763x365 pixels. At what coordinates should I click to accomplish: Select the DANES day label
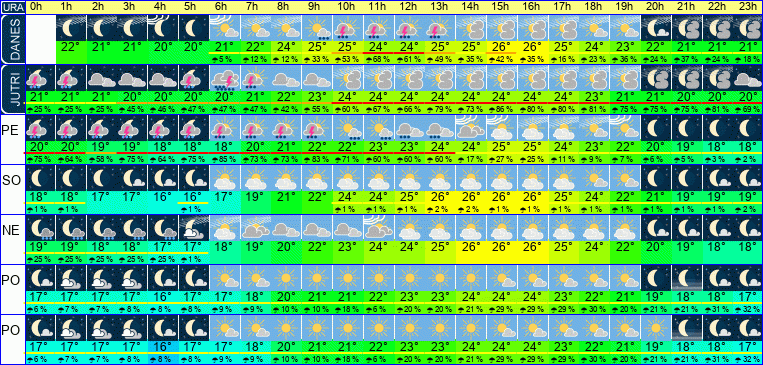(x=12, y=39)
